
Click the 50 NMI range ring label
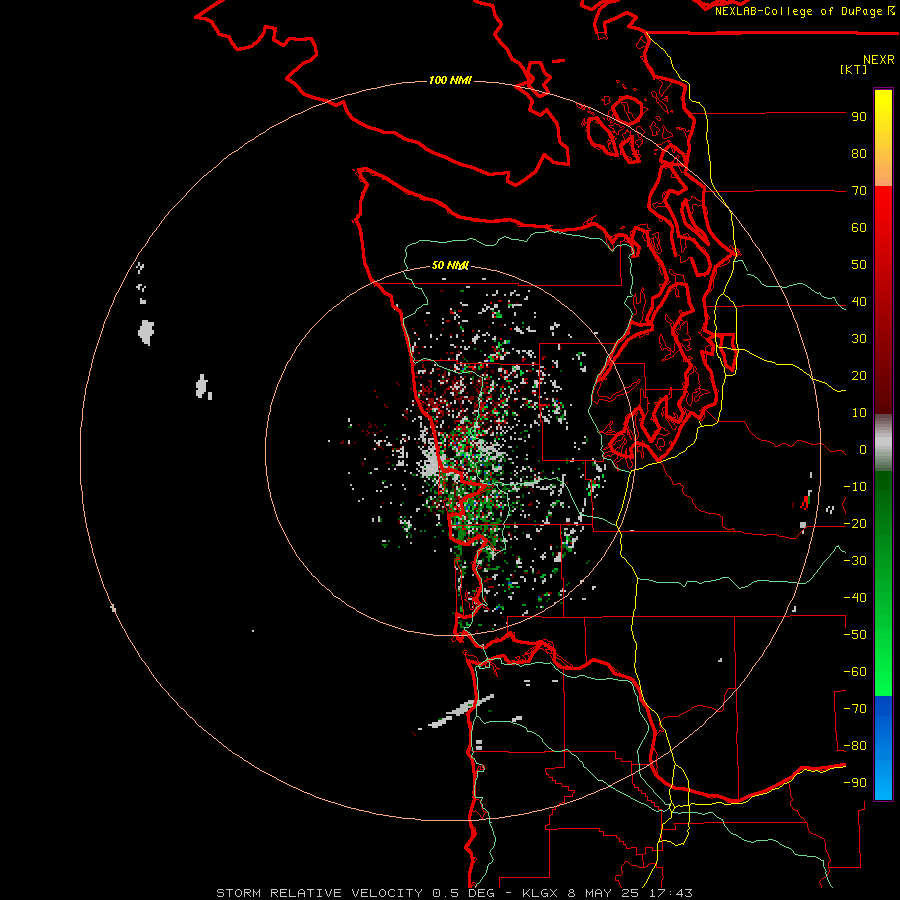(x=450, y=265)
